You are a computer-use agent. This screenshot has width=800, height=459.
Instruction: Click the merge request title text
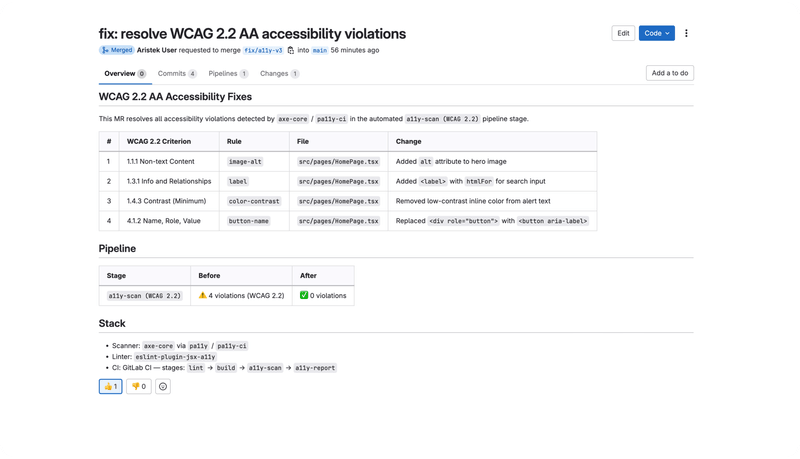[252, 34]
